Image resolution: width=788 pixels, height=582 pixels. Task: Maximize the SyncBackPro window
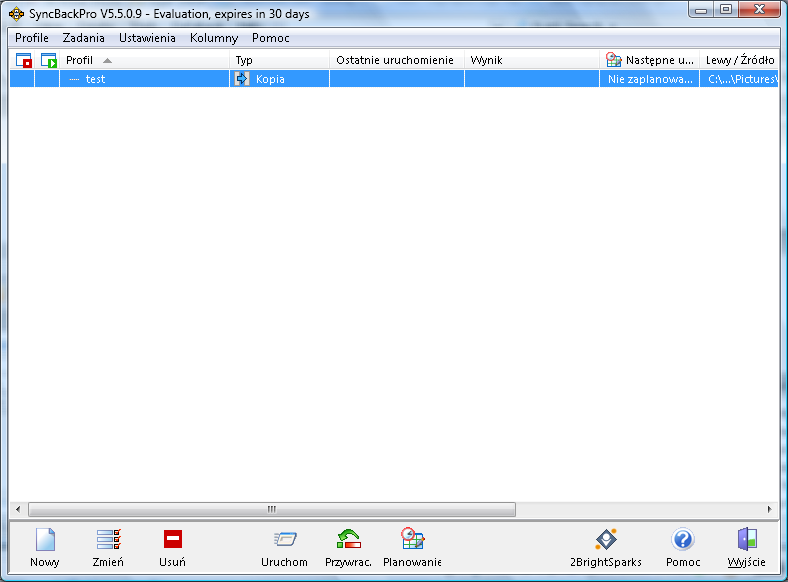point(726,10)
